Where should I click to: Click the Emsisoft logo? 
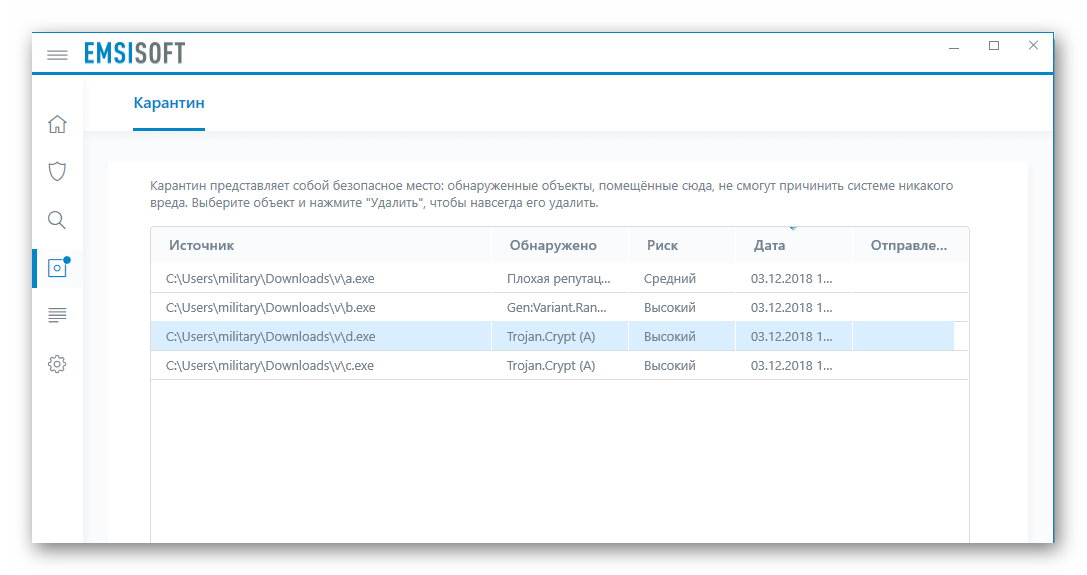pos(134,53)
